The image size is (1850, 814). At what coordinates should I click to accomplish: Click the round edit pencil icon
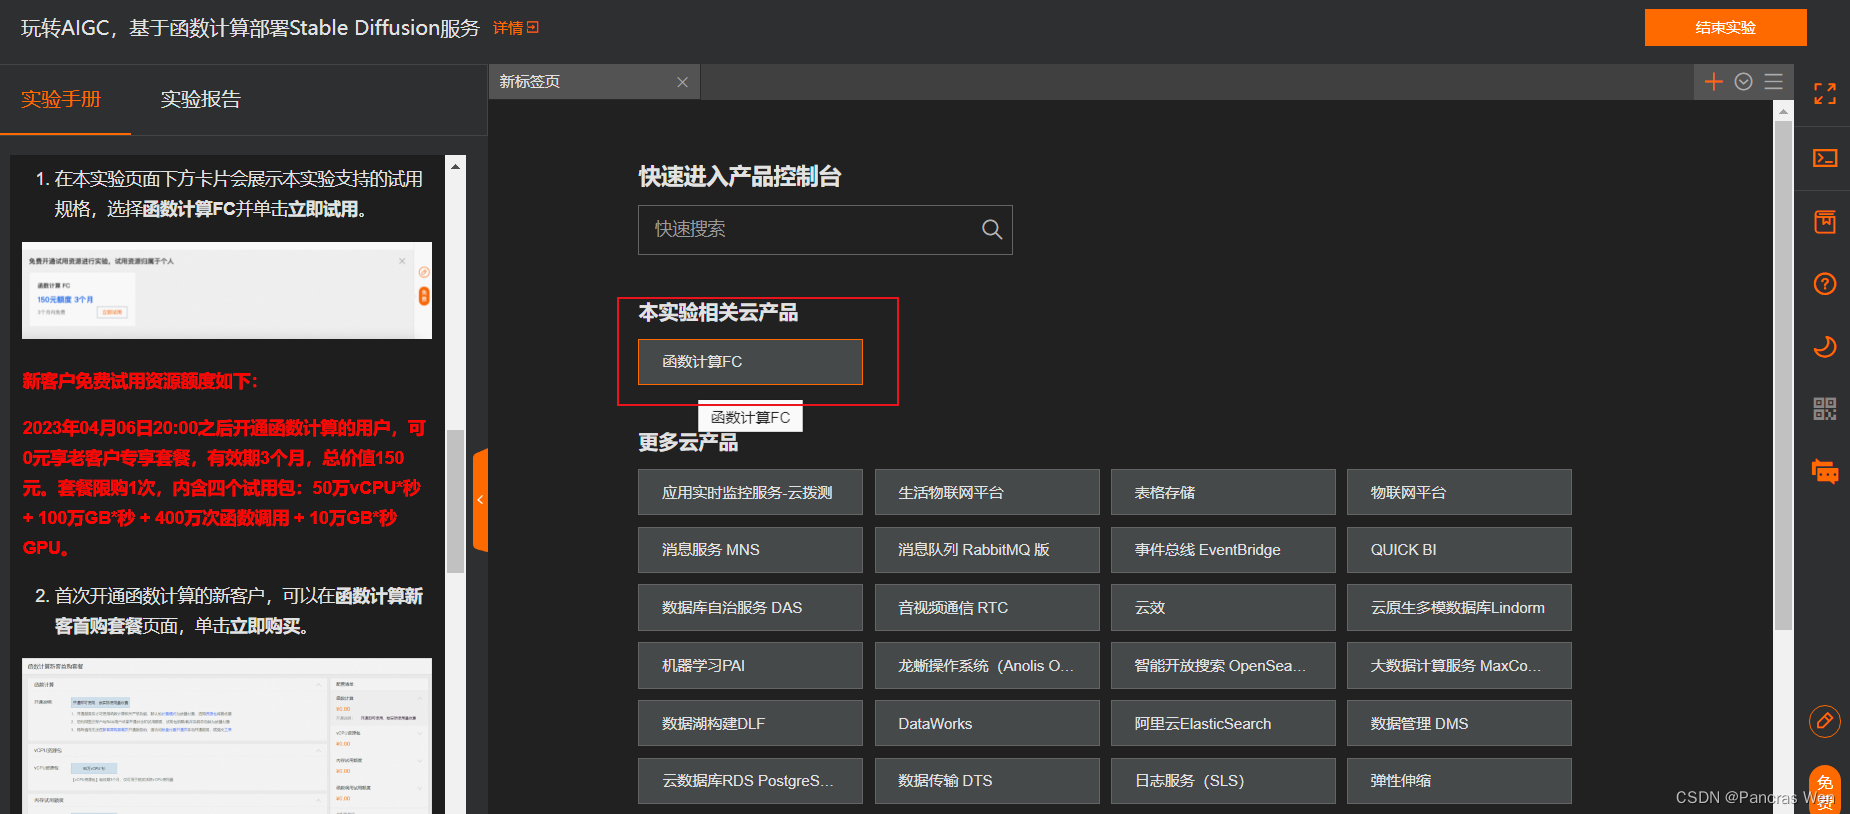pyautogui.click(x=1825, y=720)
